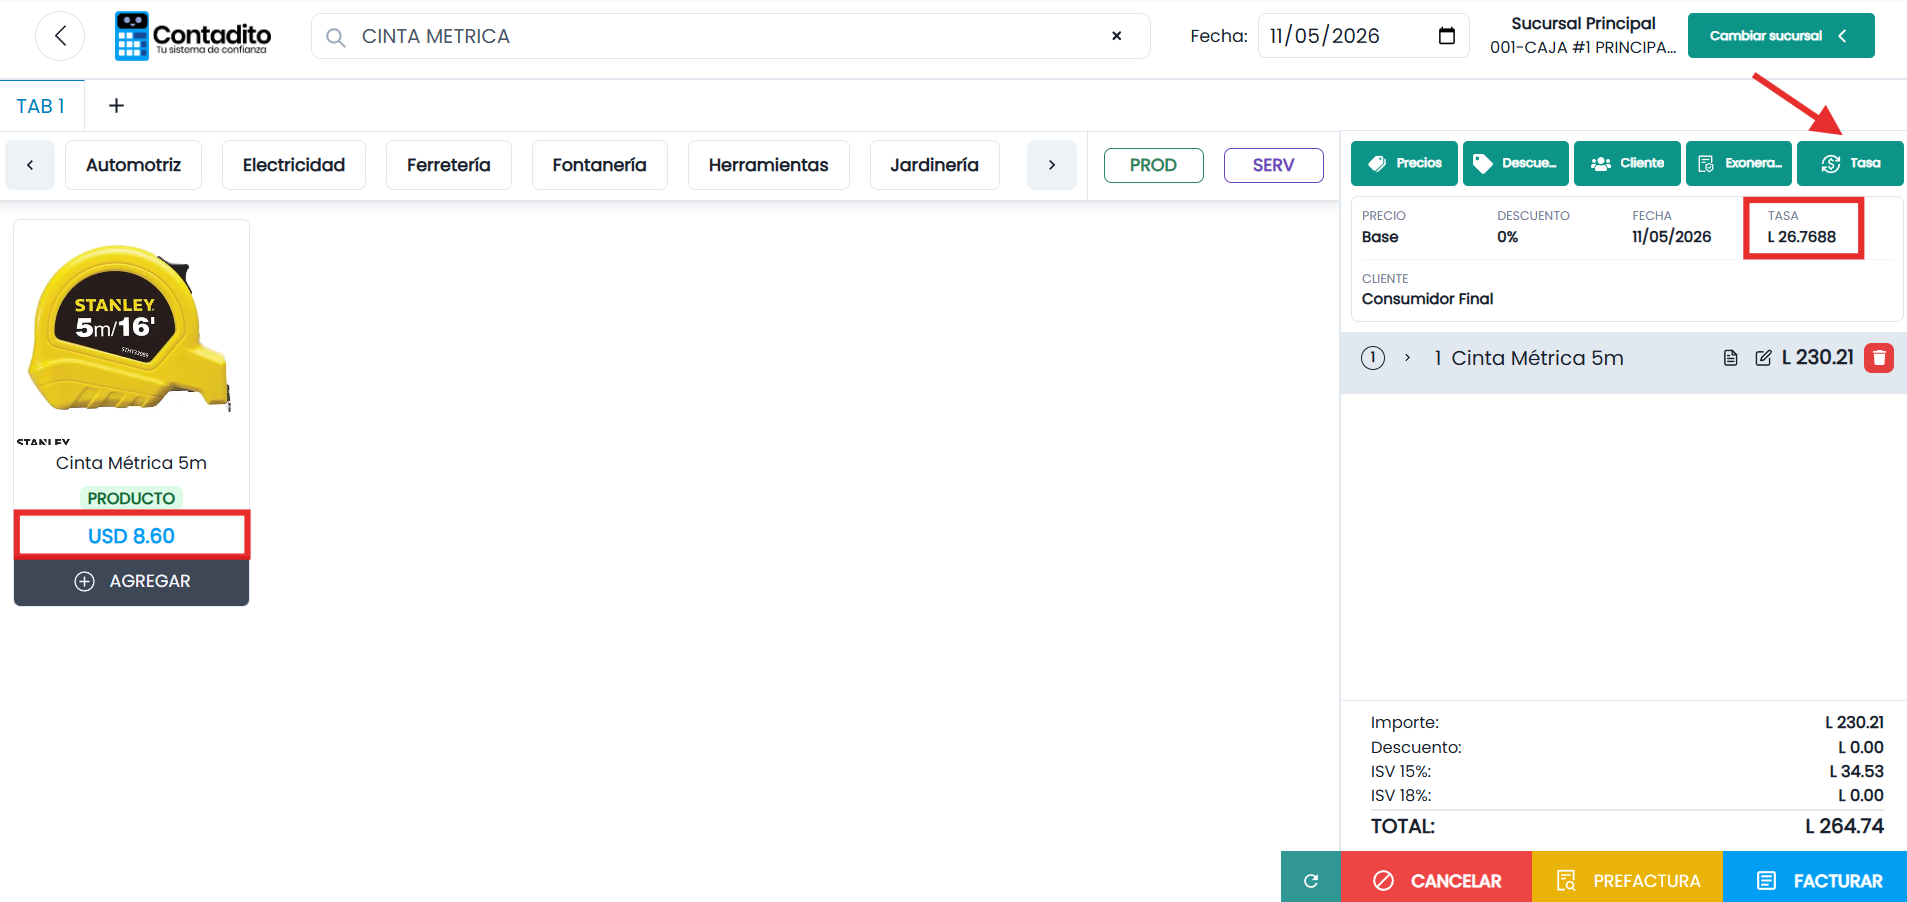
Task: Open the Exoneración options
Action: coord(1739,163)
